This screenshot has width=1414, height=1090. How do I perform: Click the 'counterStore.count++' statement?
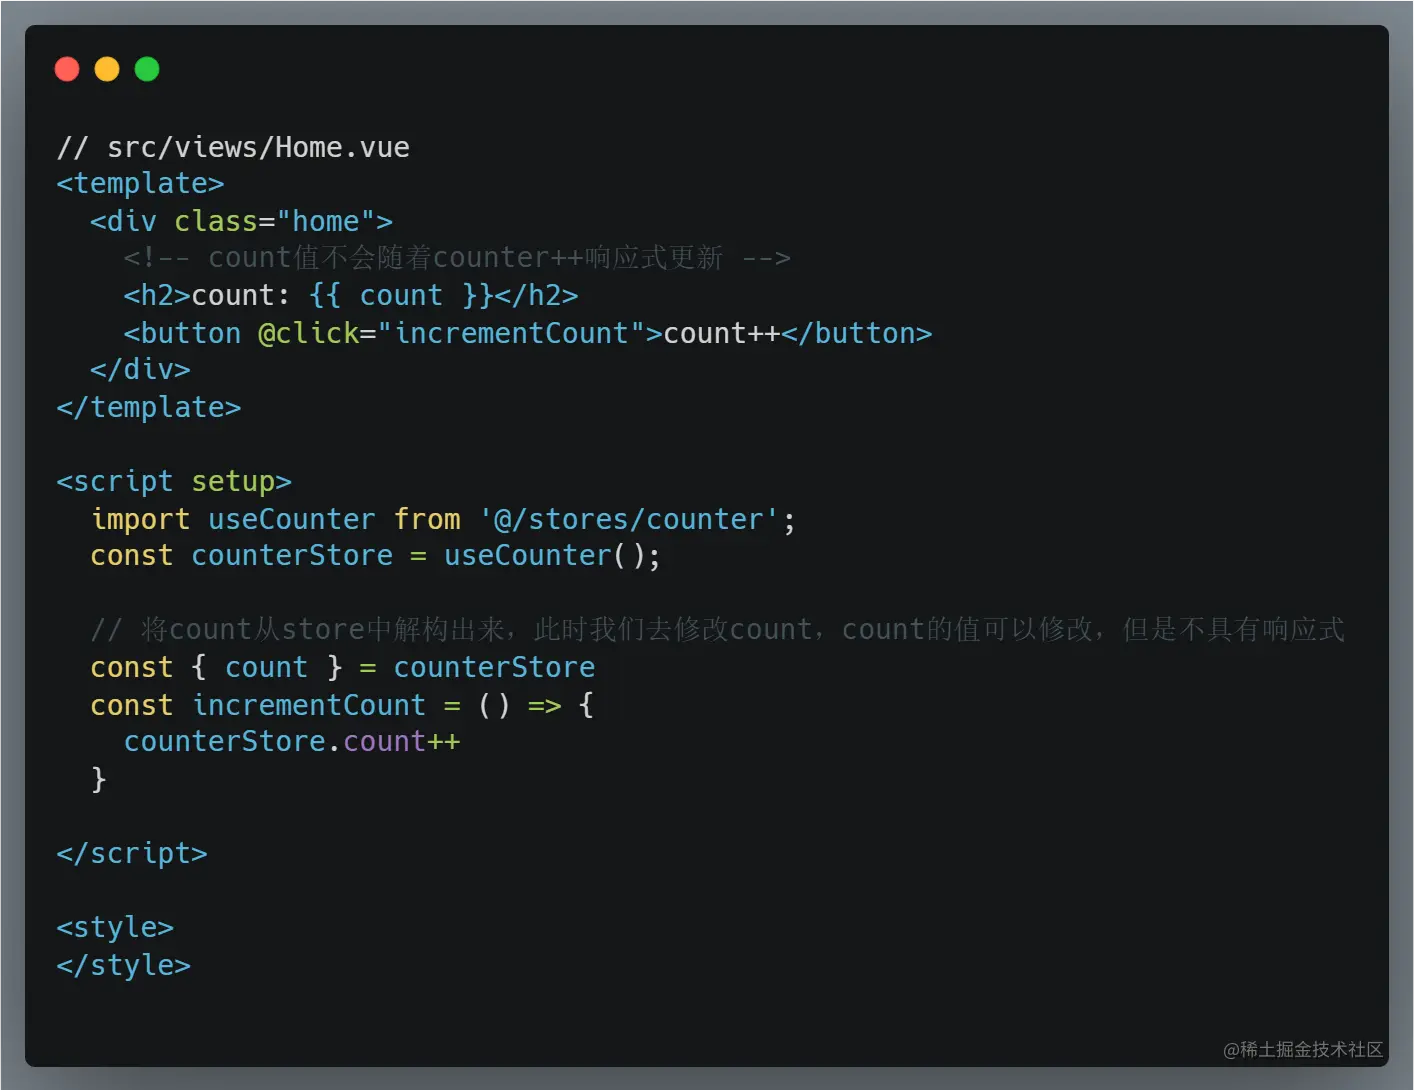292,742
